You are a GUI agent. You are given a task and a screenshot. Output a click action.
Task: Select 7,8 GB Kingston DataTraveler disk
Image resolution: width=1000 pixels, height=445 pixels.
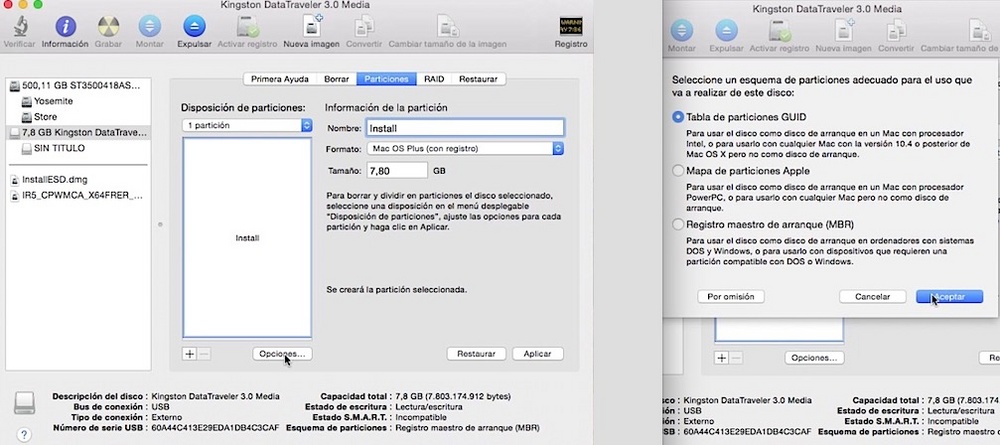pos(78,133)
